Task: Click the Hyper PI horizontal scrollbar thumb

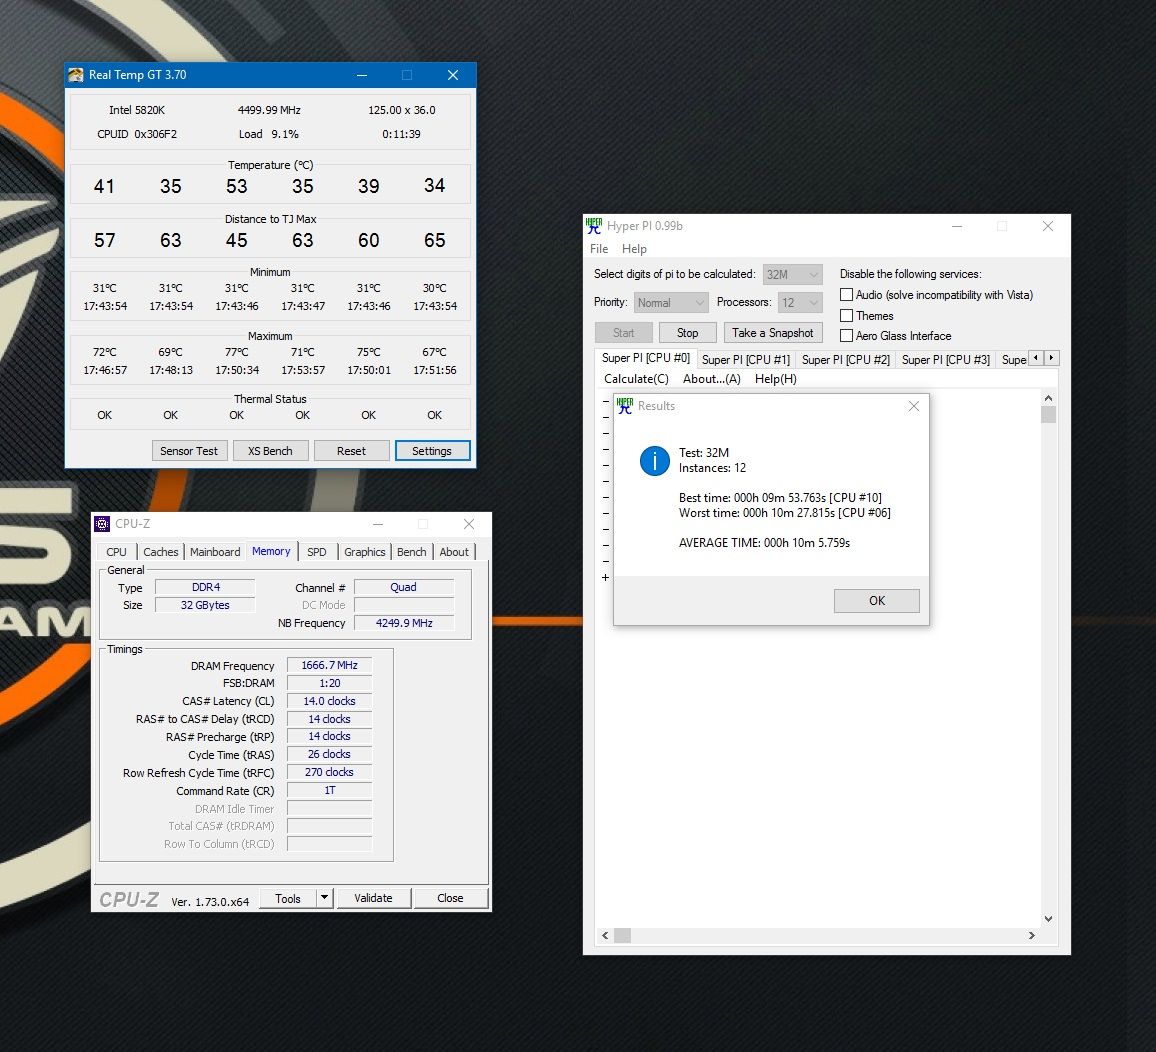Action: point(622,936)
